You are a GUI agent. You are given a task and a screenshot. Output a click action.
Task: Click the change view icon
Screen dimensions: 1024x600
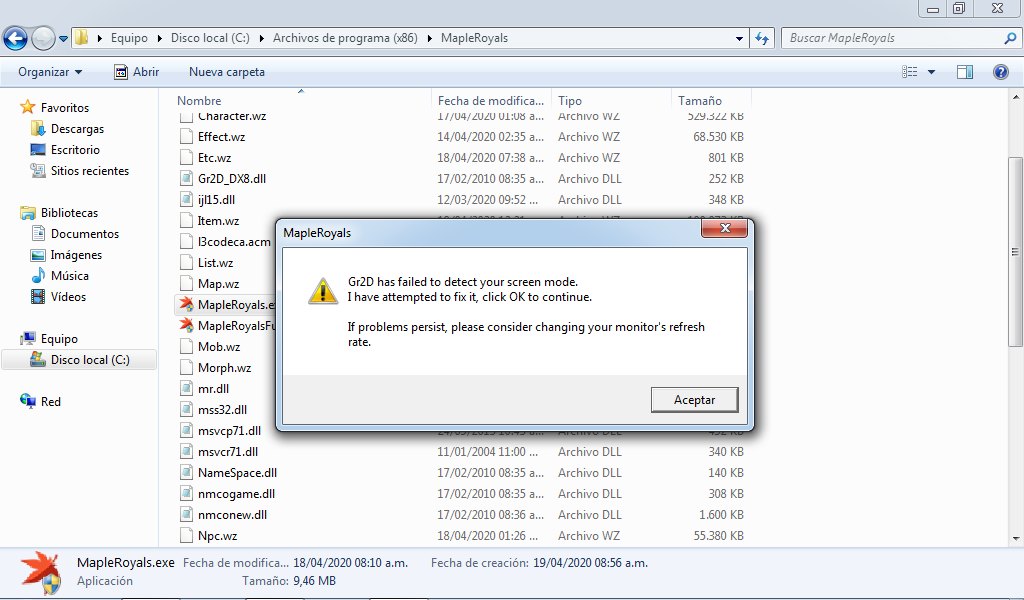909,72
